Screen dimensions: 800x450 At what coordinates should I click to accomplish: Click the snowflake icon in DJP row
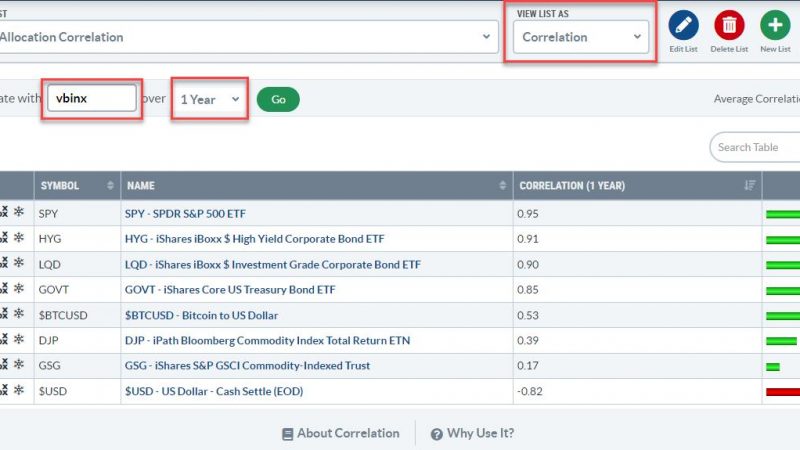(19, 338)
